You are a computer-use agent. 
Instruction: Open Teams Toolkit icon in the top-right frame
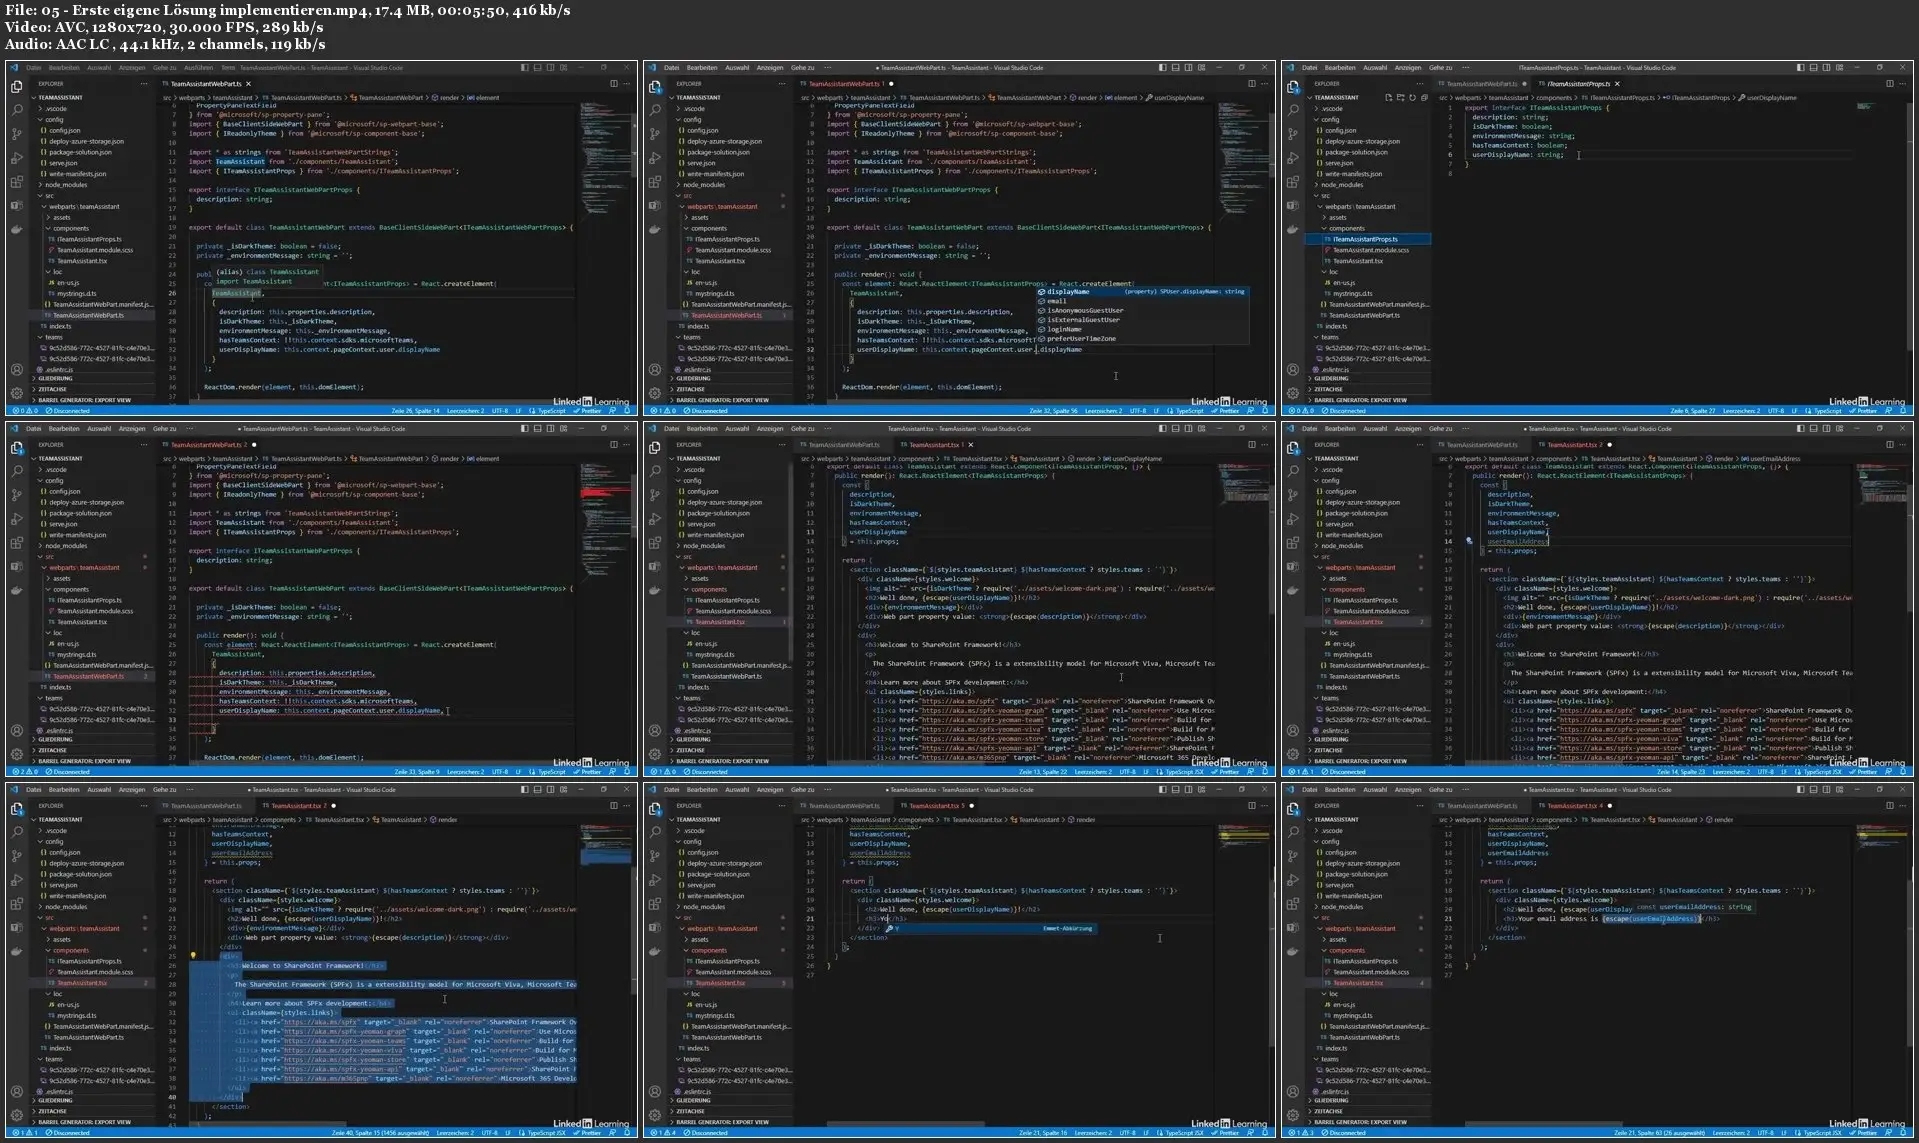pos(1293,206)
